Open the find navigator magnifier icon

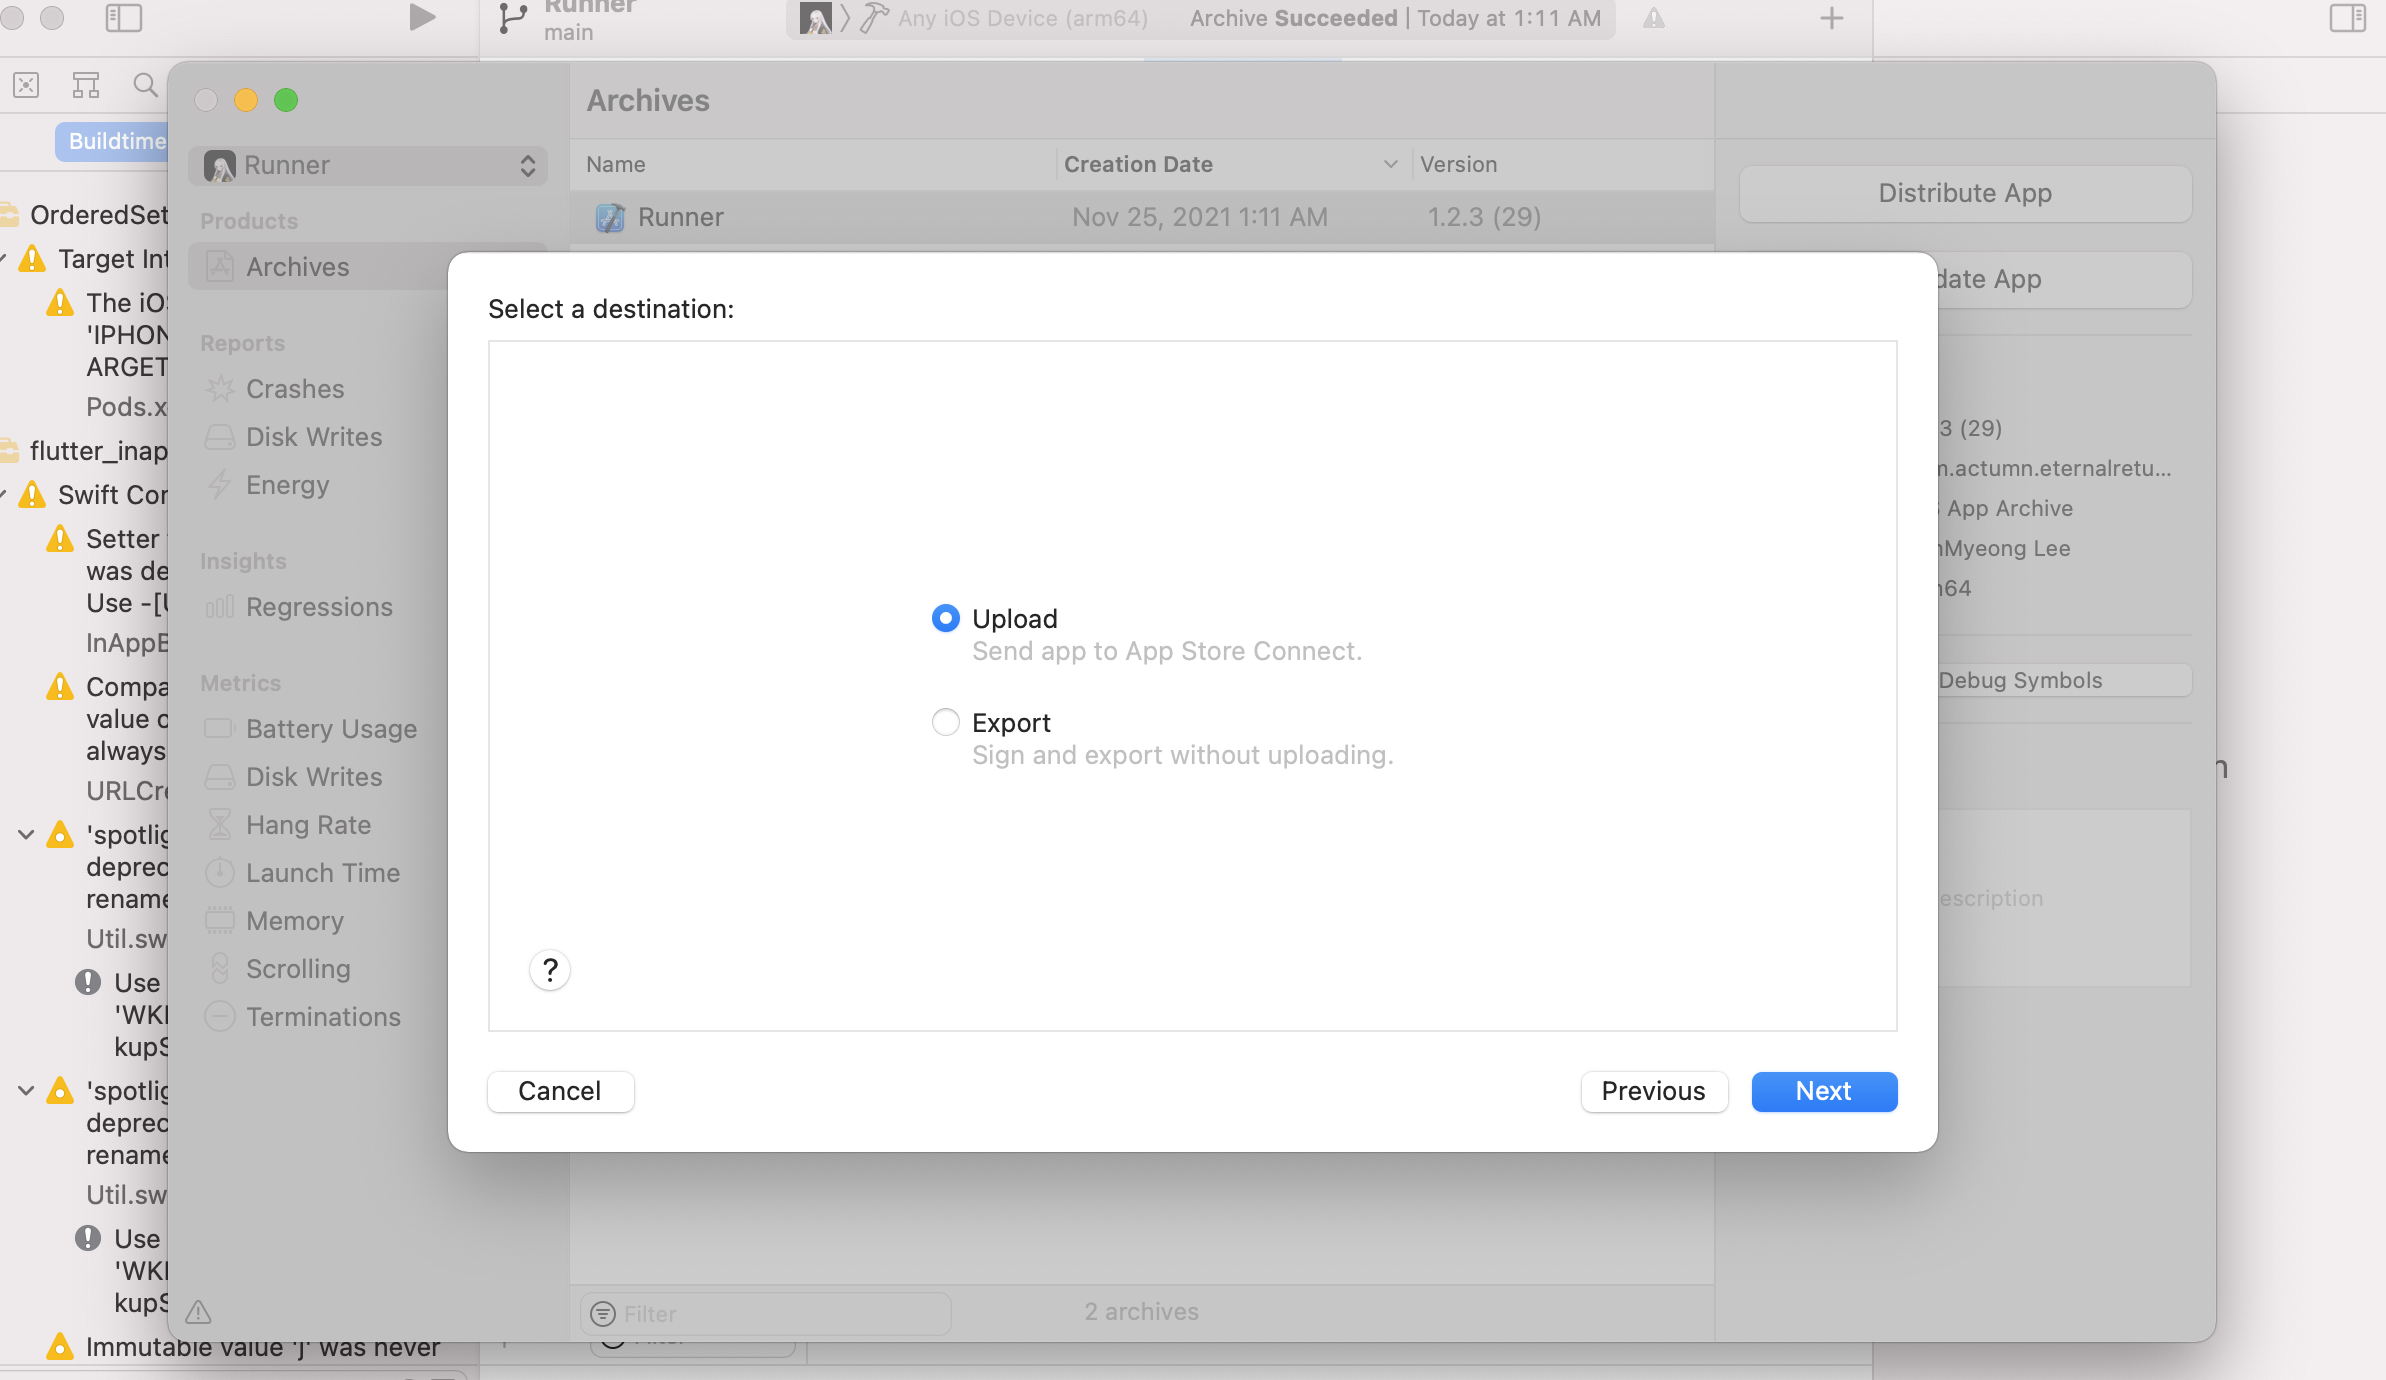[x=146, y=85]
